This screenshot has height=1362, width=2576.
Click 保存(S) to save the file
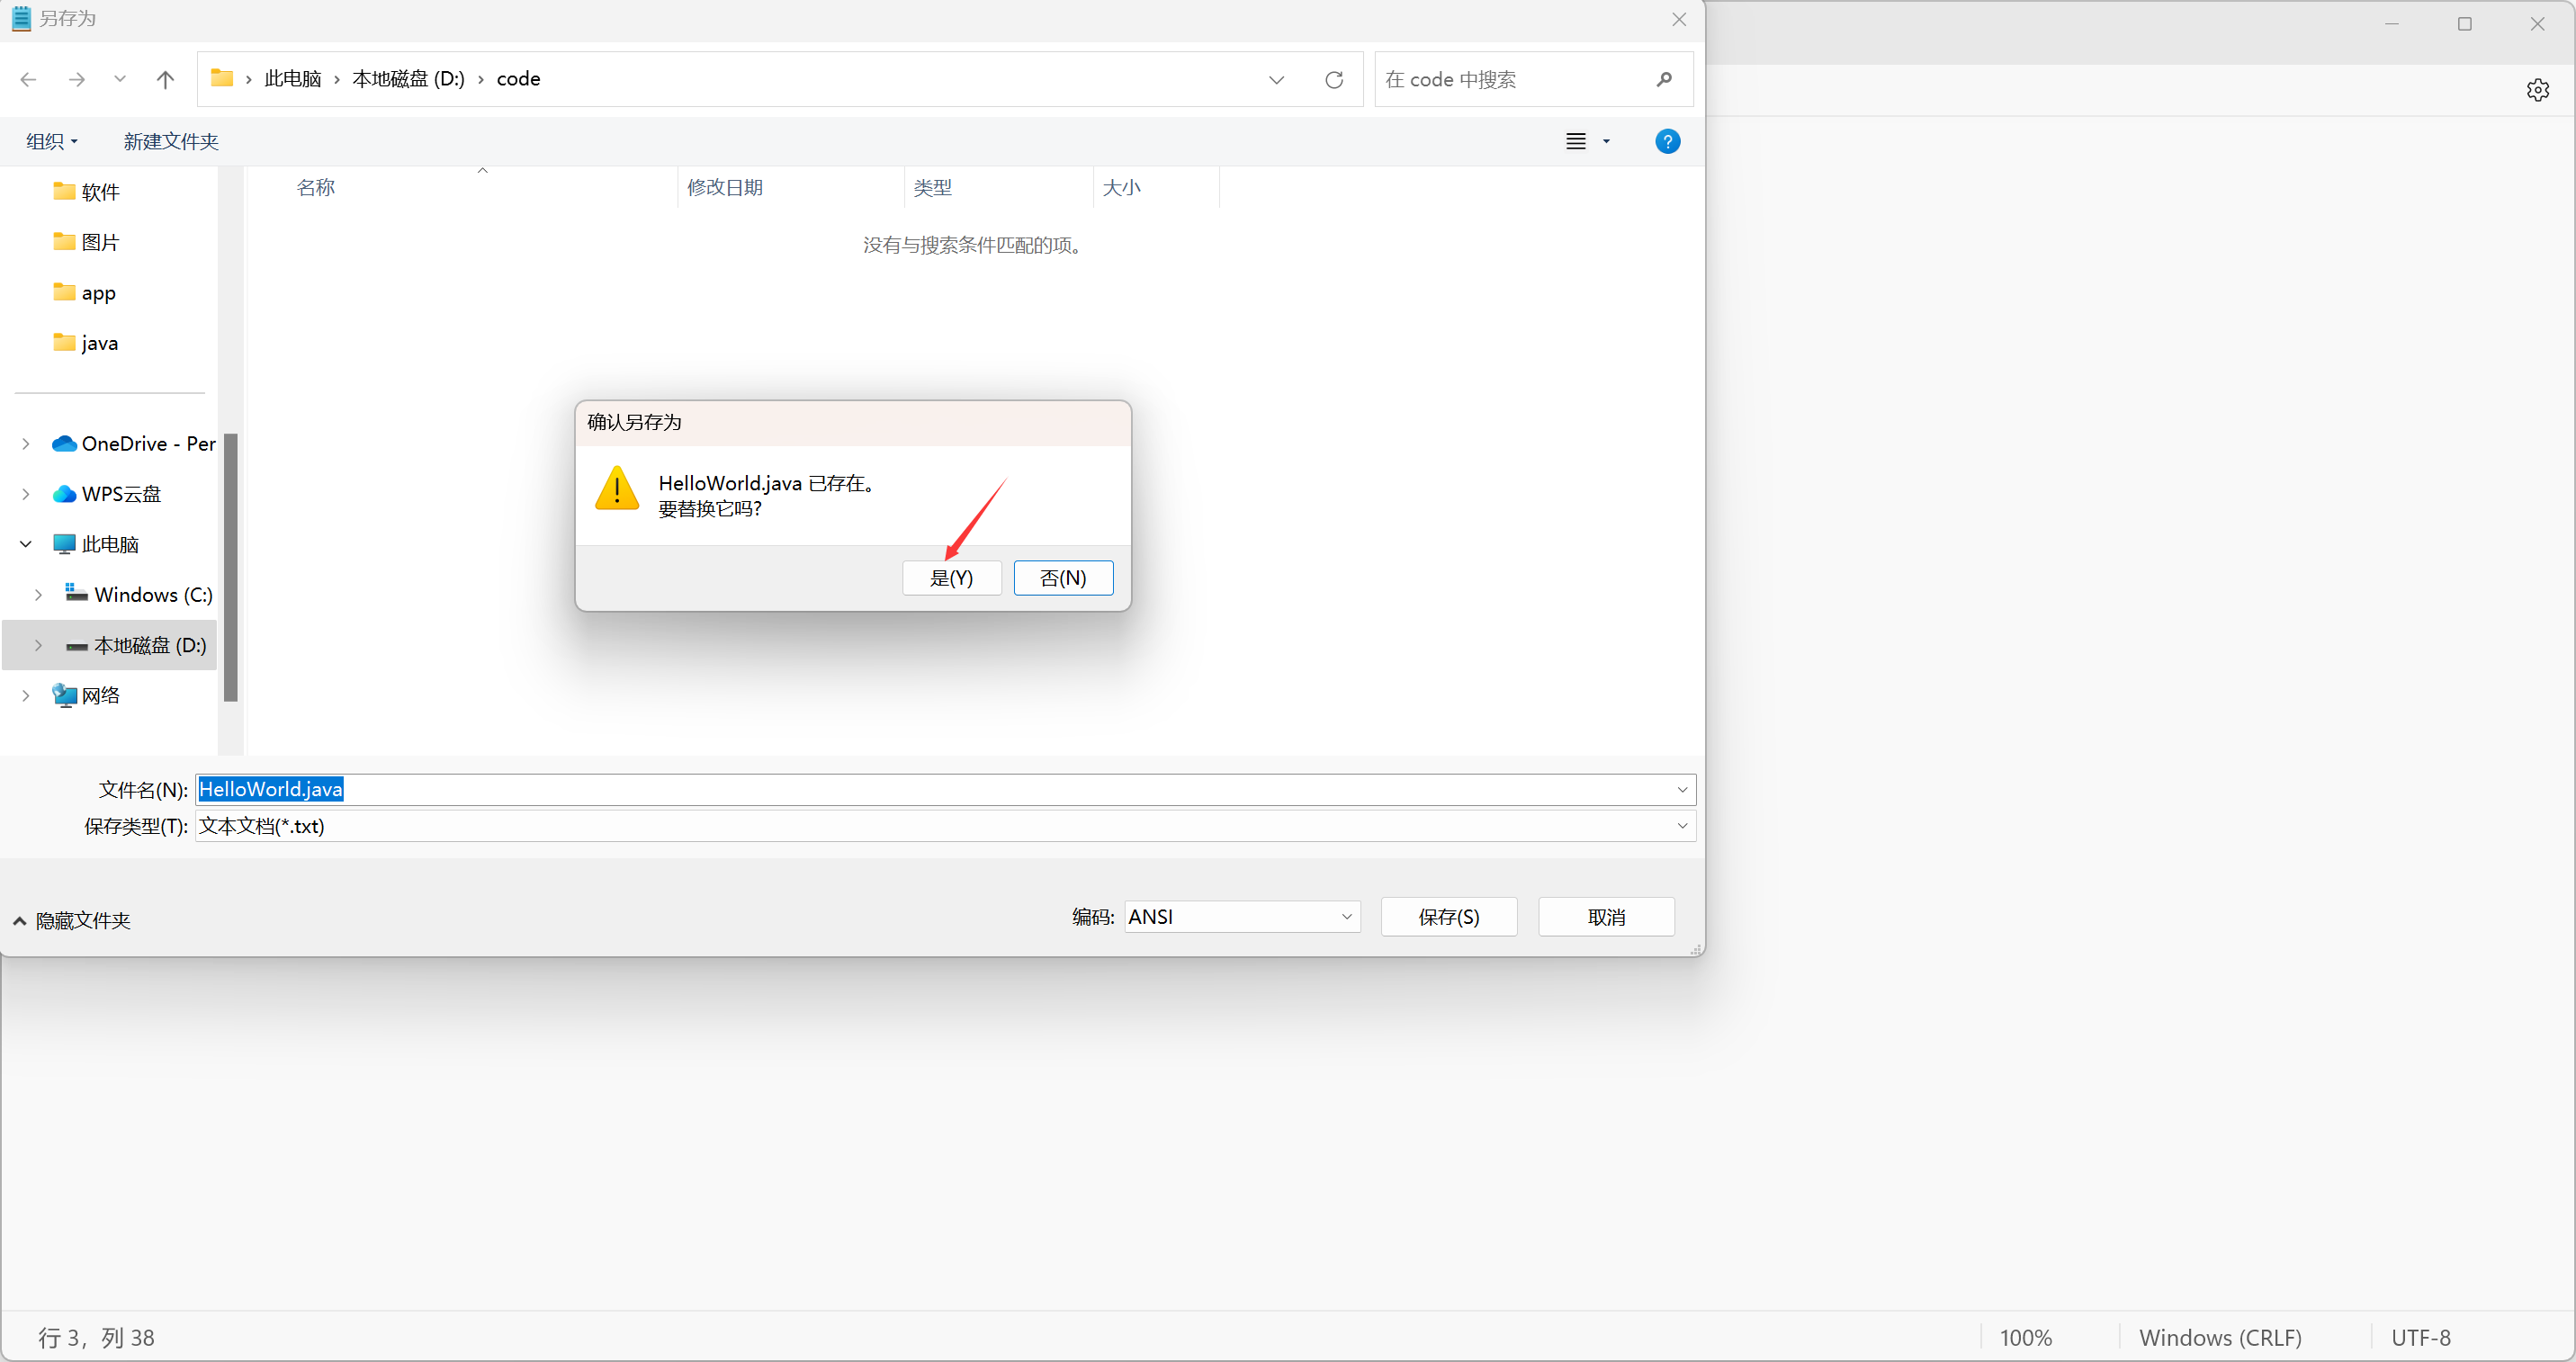[1448, 918]
